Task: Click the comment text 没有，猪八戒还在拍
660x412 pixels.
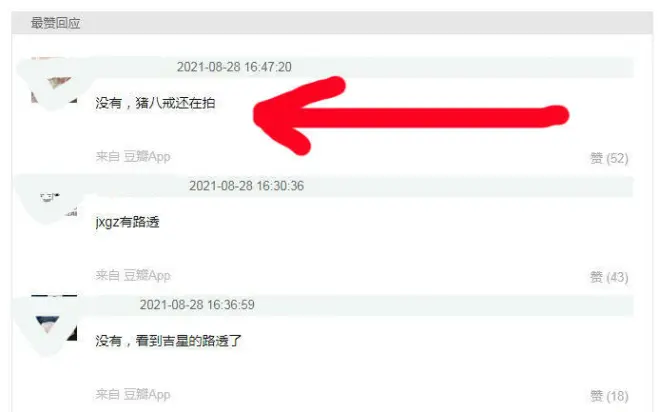Action: (155, 103)
